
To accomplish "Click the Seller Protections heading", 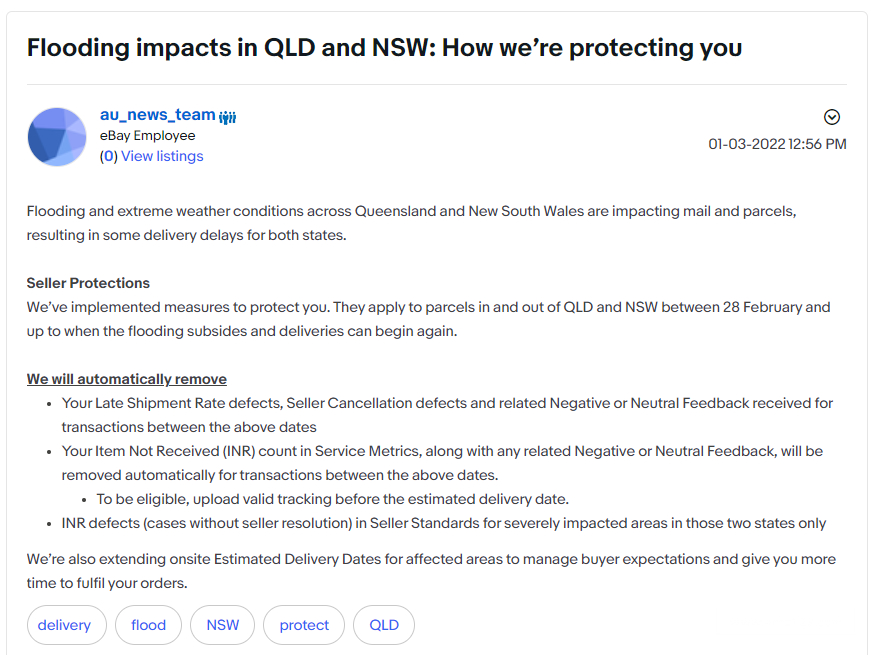I will click(88, 283).
